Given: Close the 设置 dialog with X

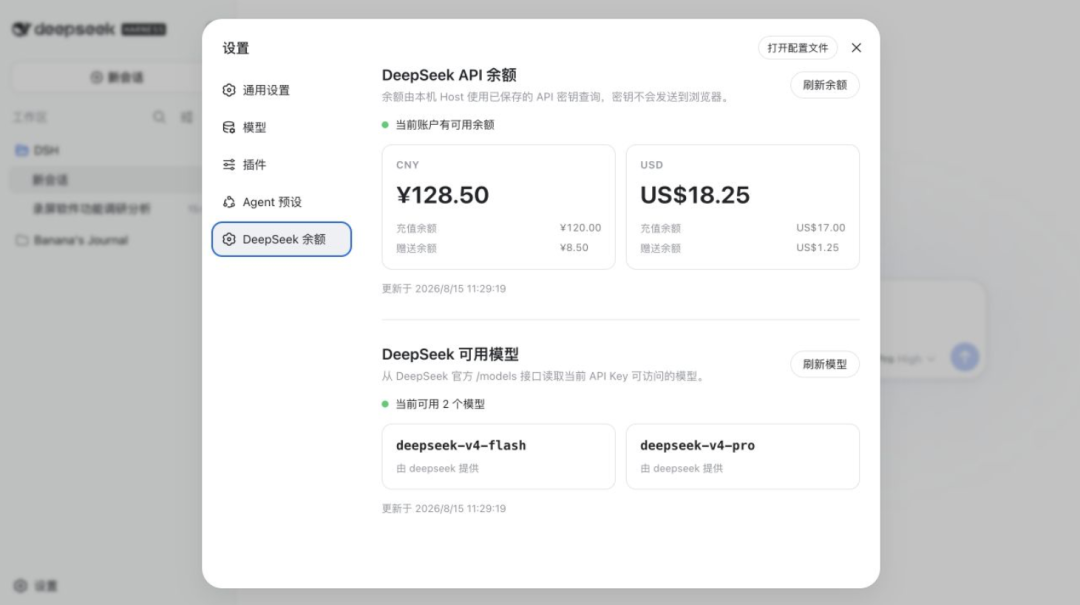Looking at the screenshot, I should [856, 48].
